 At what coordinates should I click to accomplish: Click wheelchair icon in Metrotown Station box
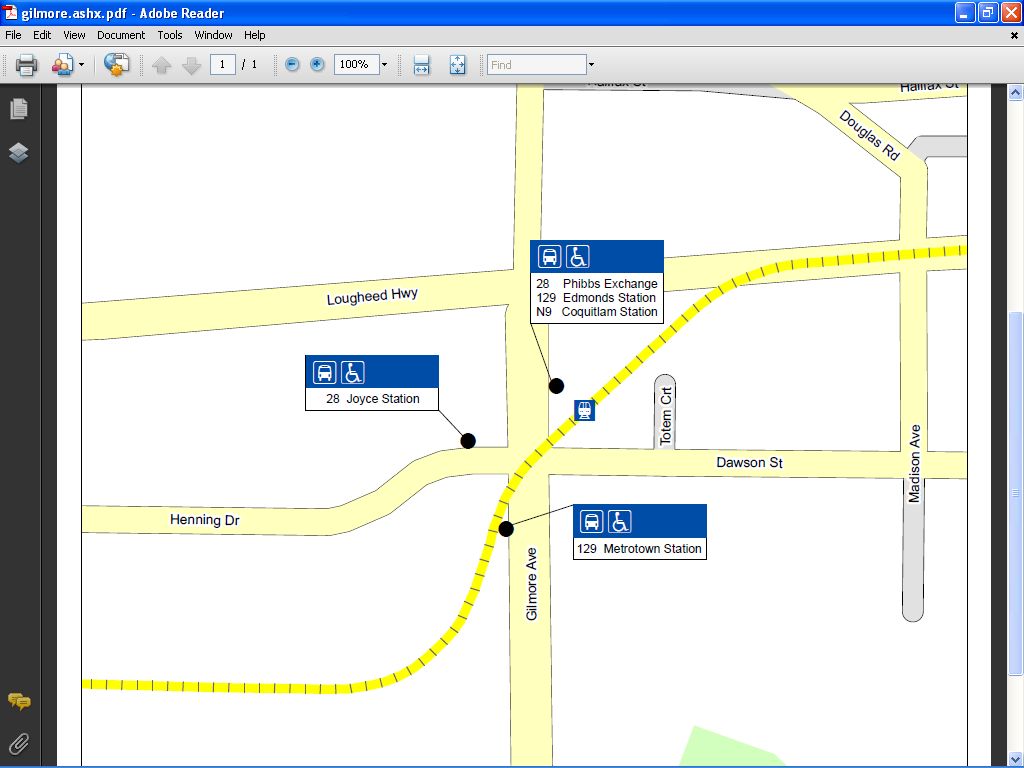tap(620, 522)
